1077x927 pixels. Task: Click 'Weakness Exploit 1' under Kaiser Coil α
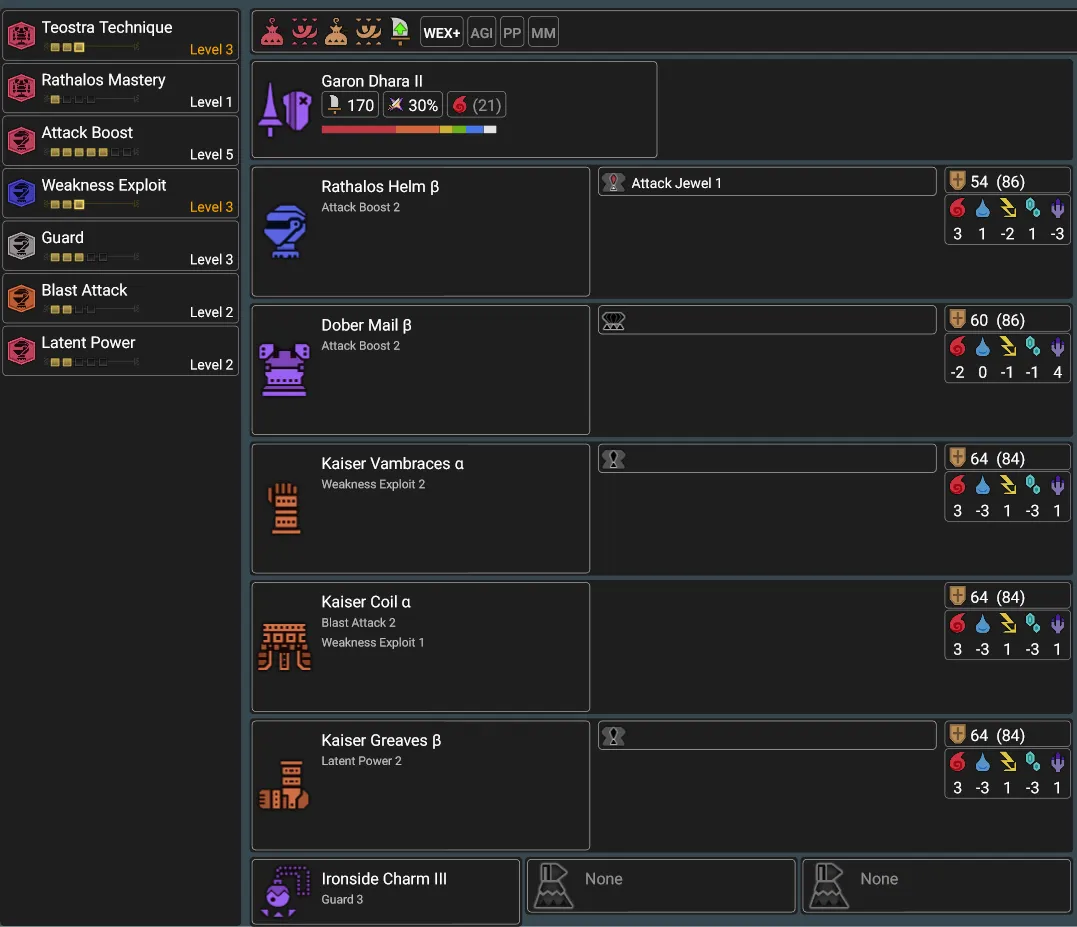coord(372,643)
